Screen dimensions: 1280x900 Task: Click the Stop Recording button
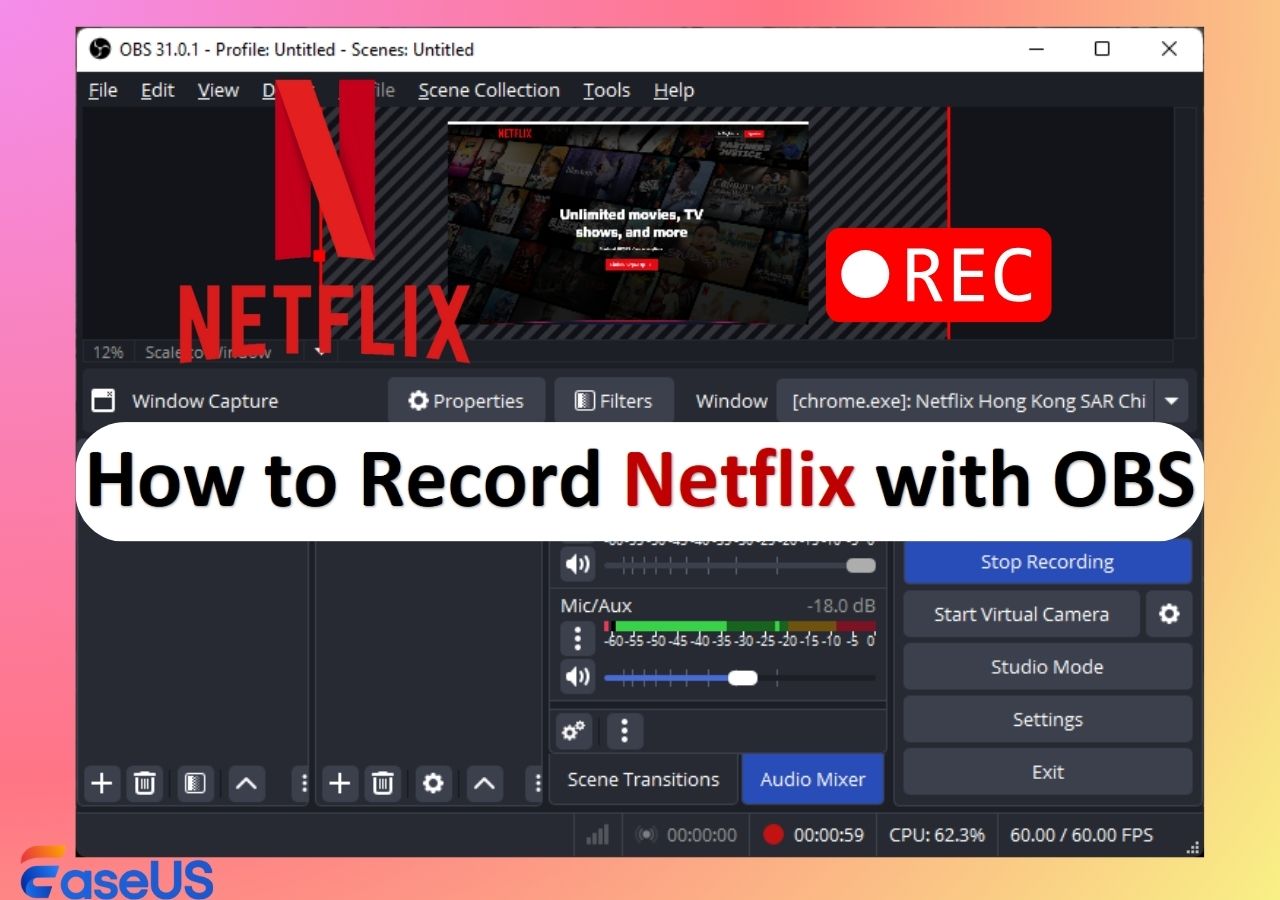pyautogui.click(x=1047, y=562)
